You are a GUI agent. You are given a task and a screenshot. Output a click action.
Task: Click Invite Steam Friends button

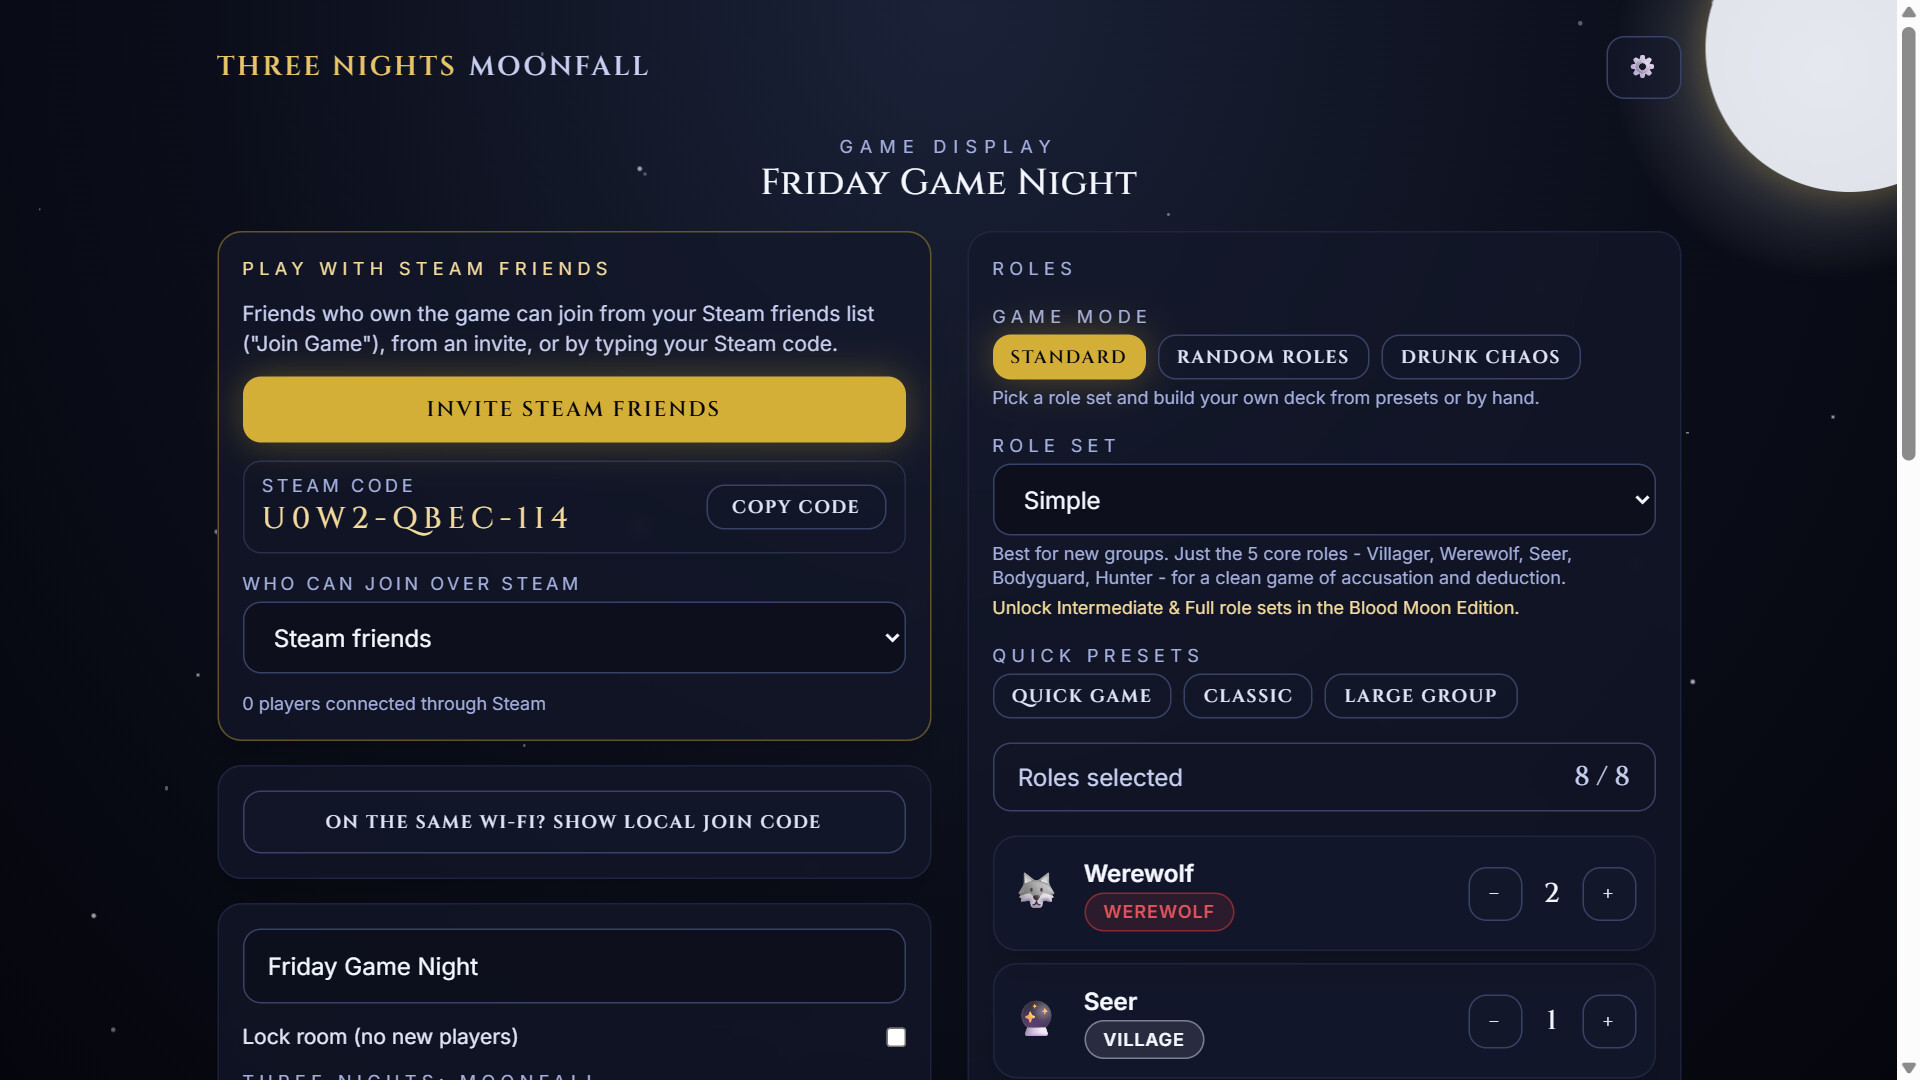tap(574, 409)
